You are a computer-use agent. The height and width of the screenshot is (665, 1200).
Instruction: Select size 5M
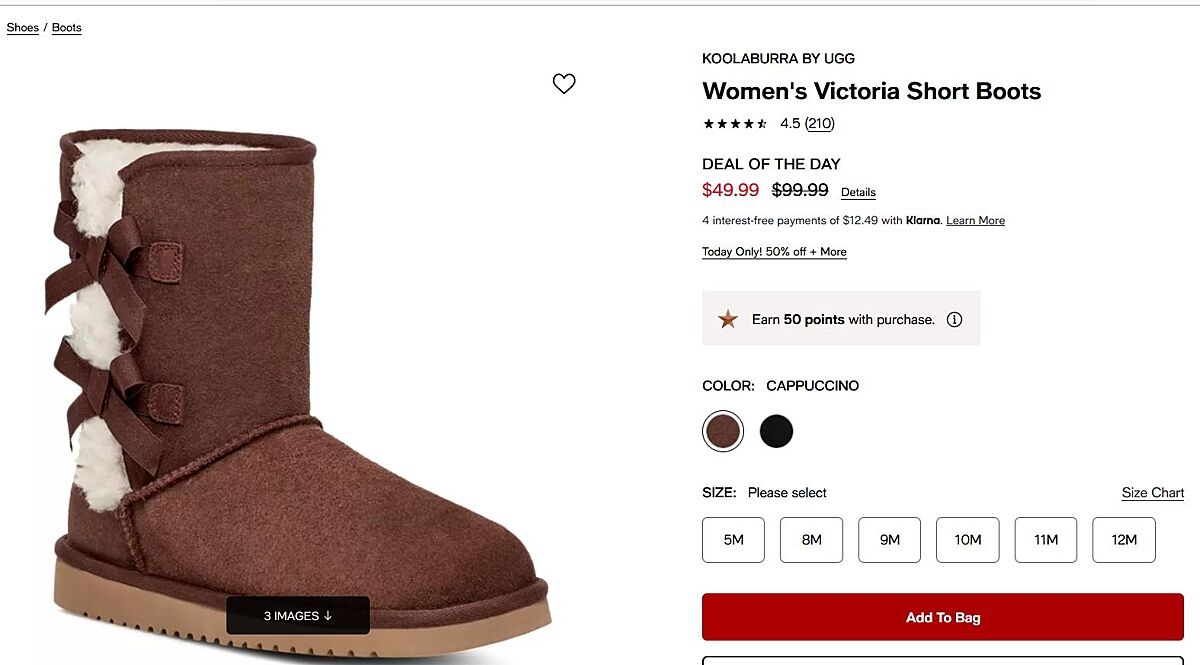(x=733, y=540)
